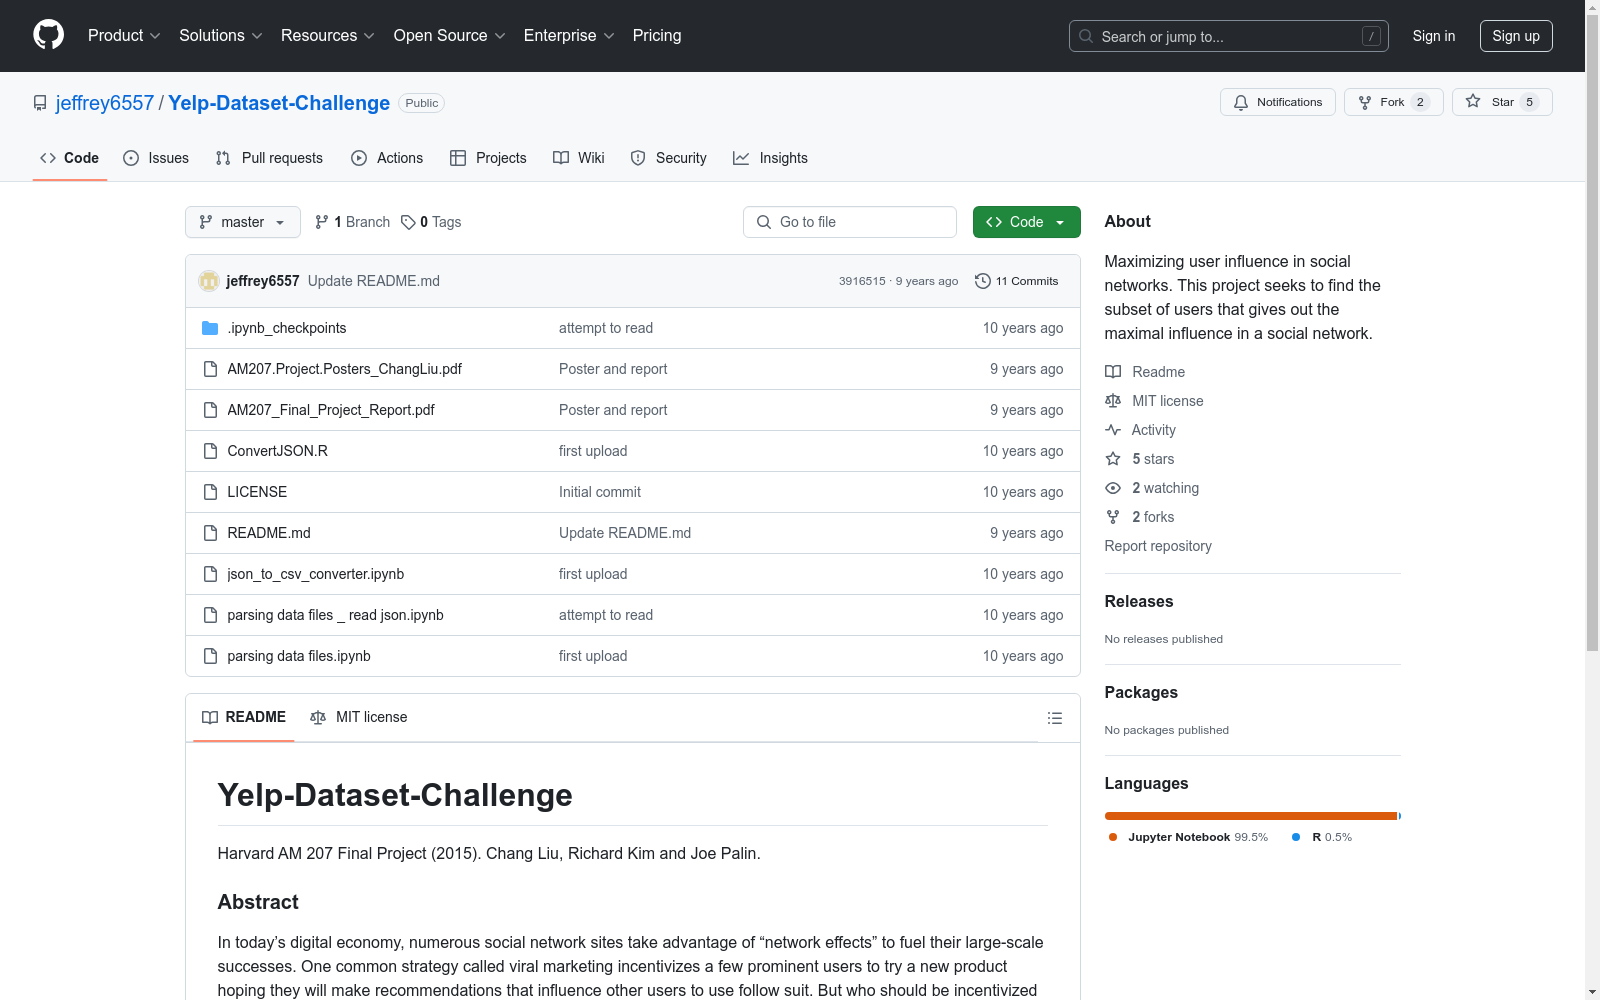Click the file icon for LICENSE
The image size is (1600, 1000).
[x=210, y=492]
